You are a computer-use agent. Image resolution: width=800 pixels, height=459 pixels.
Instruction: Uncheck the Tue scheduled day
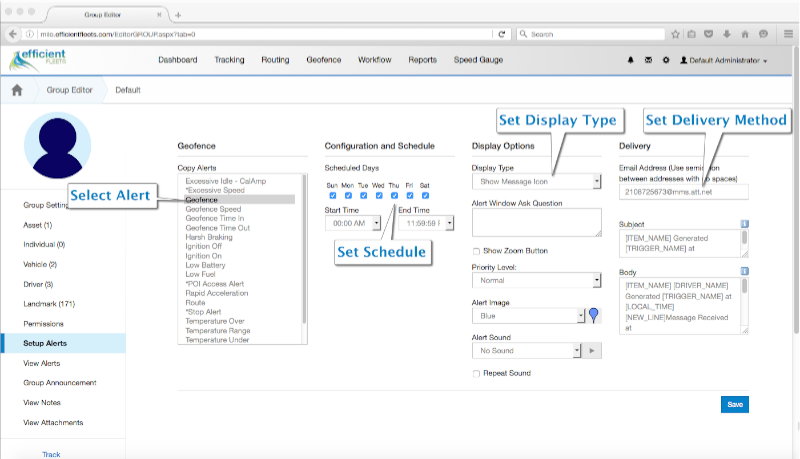363,195
